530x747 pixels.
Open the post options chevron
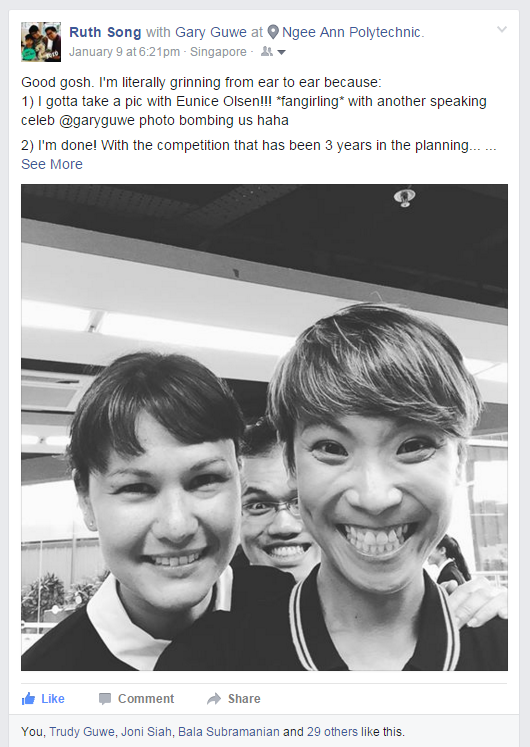tap(502, 30)
